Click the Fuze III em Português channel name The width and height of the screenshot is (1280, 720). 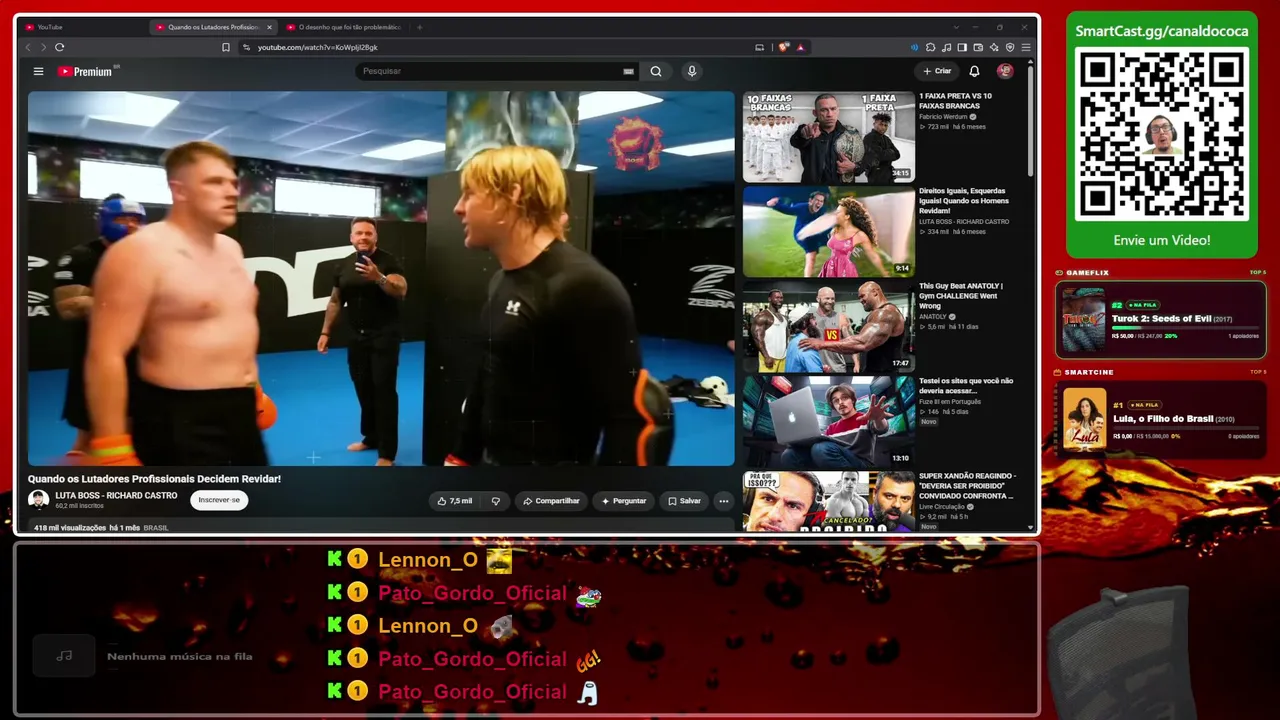coord(950,402)
